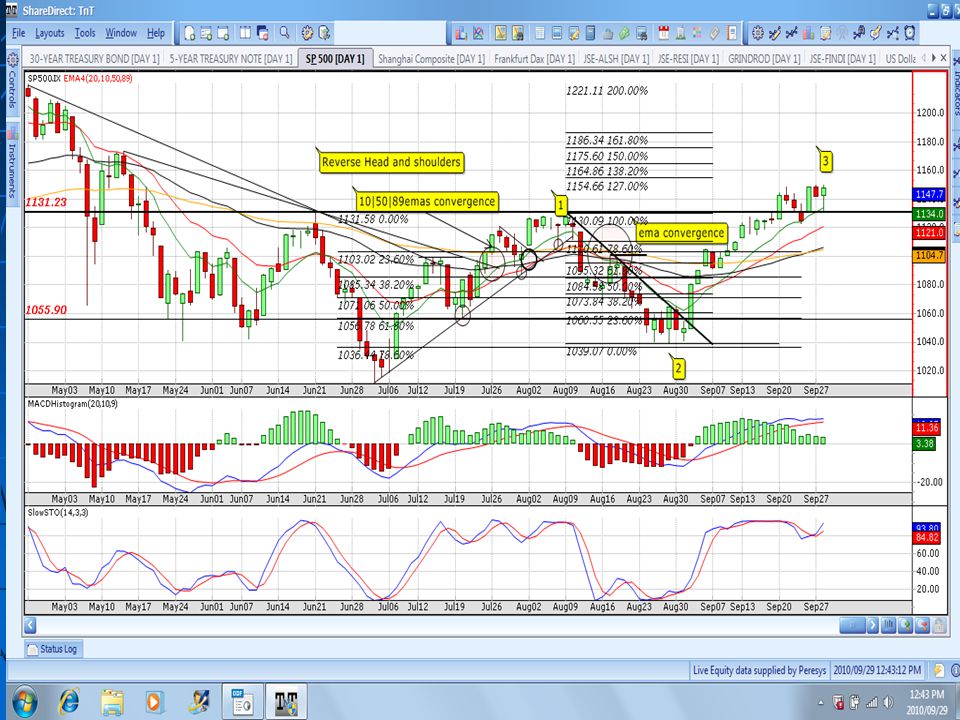Viewport: 960px width, 720px height.
Task: Click the chart horizontal scrollbar thumb
Action: [x=852, y=626]
